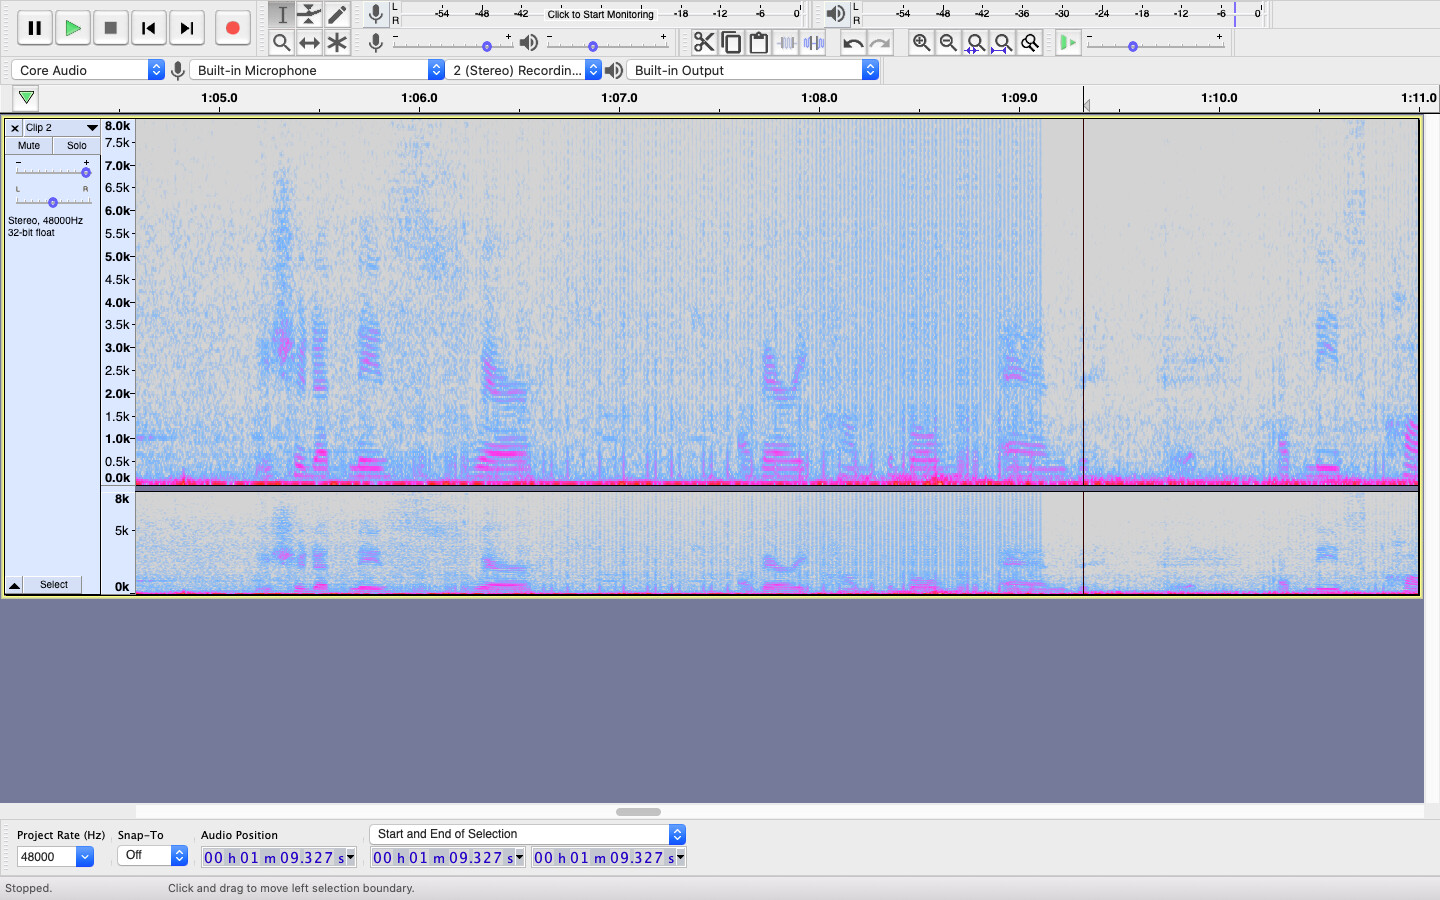Enable Solo on Clip 2
This screenshot has width=1440, height=900.
pos(77,145)
